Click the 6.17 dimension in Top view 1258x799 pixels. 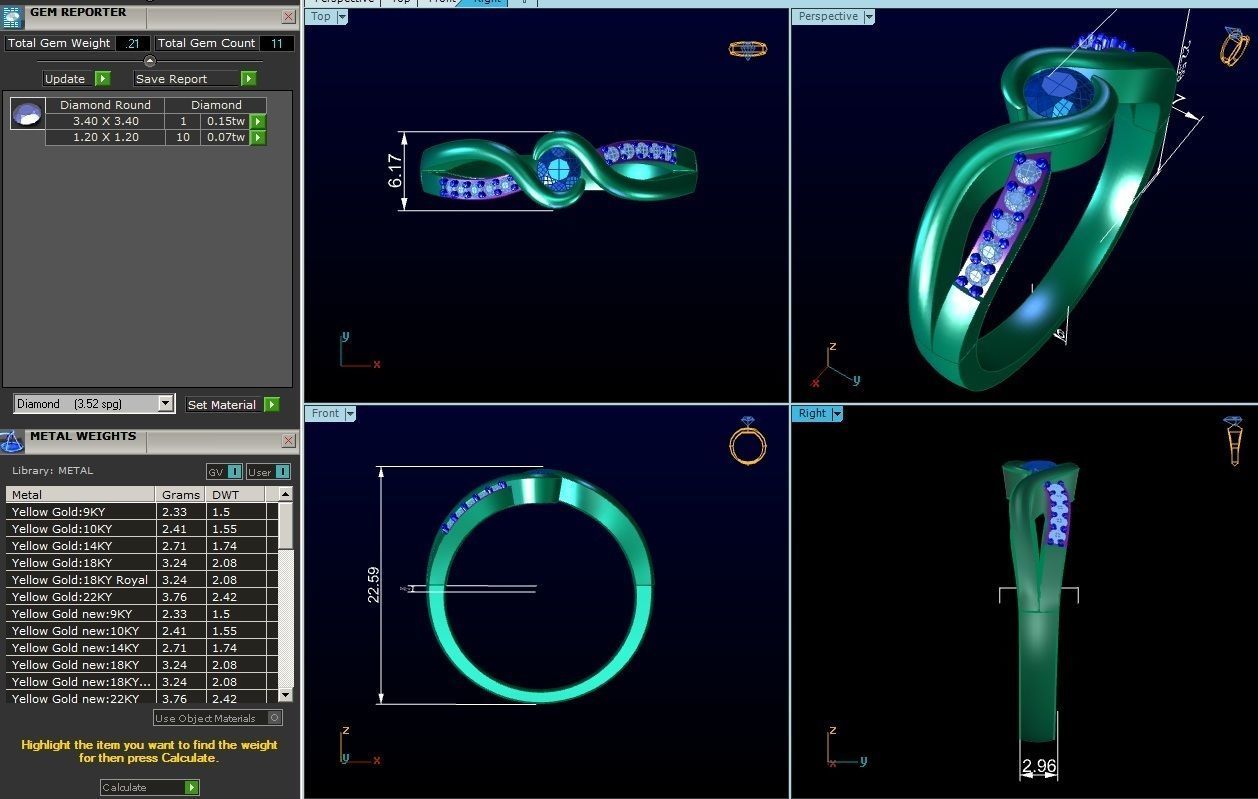(x=396, y=171)
